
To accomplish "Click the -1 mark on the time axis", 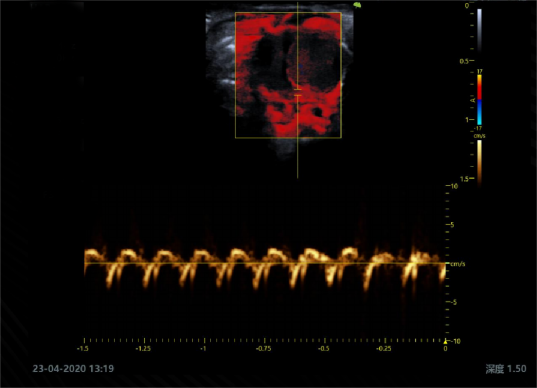I will pos(204,348).
